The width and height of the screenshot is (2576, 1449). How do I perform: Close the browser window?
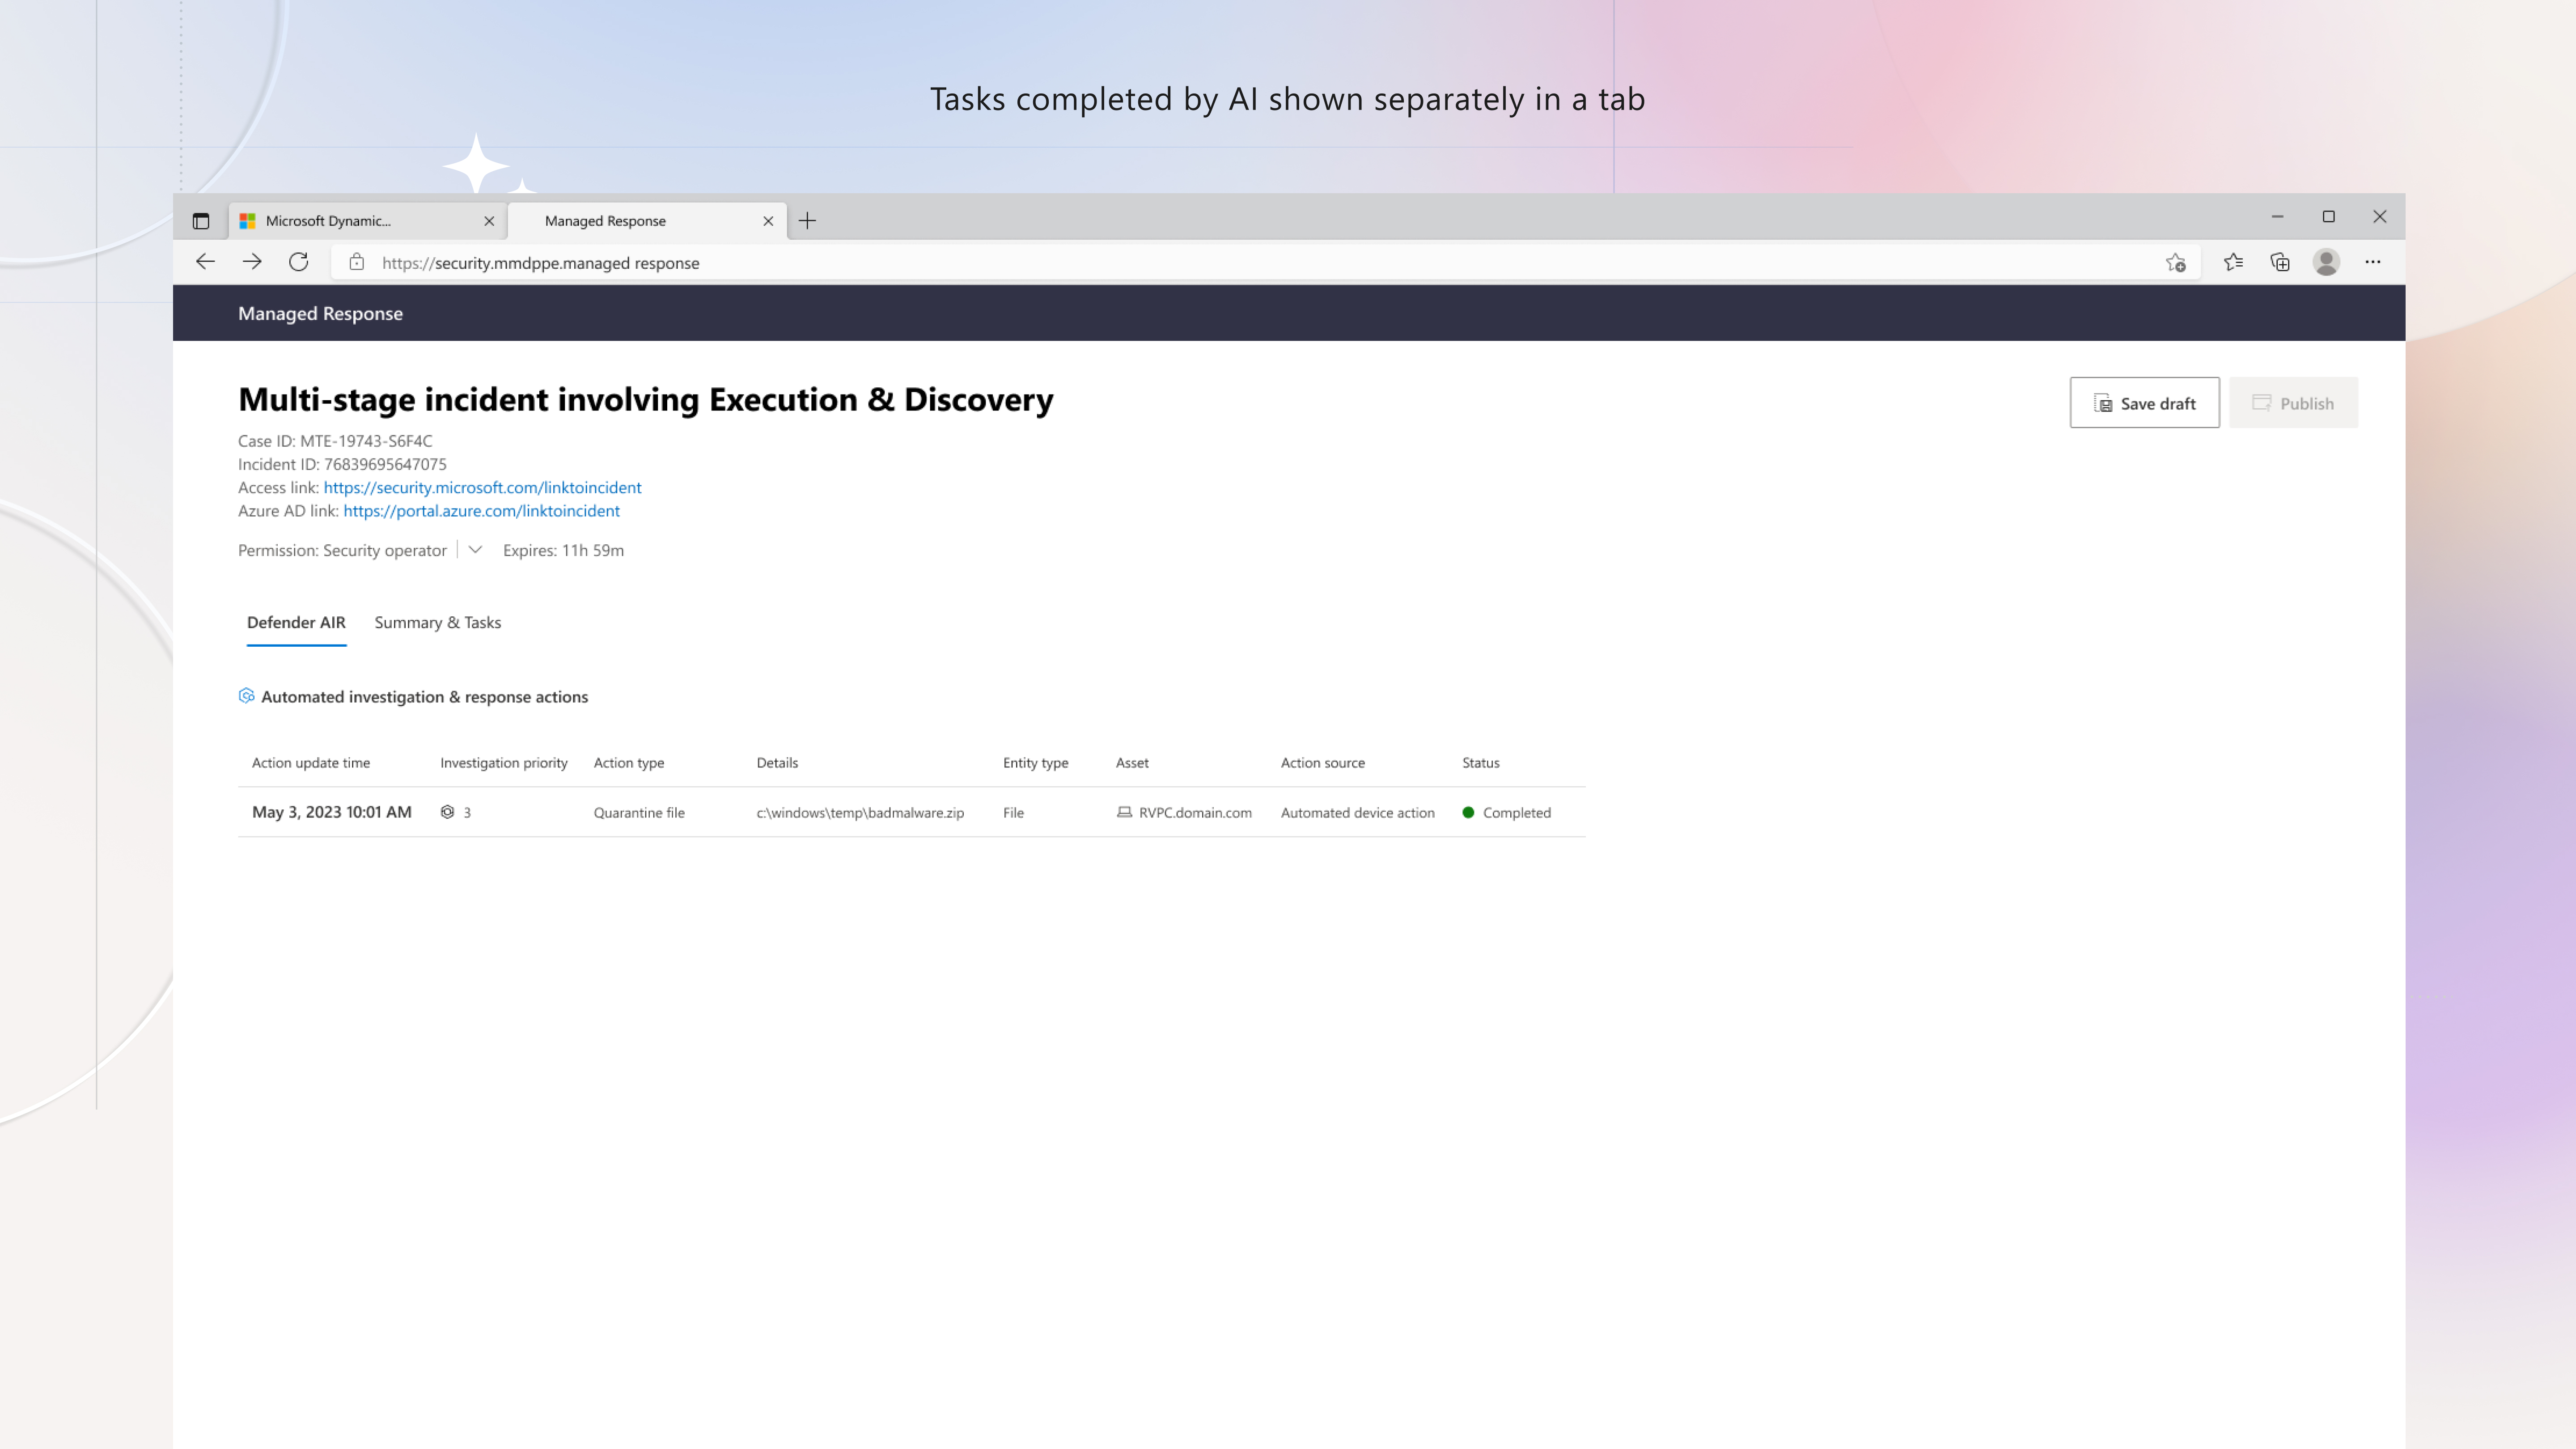coord(2380,217)
